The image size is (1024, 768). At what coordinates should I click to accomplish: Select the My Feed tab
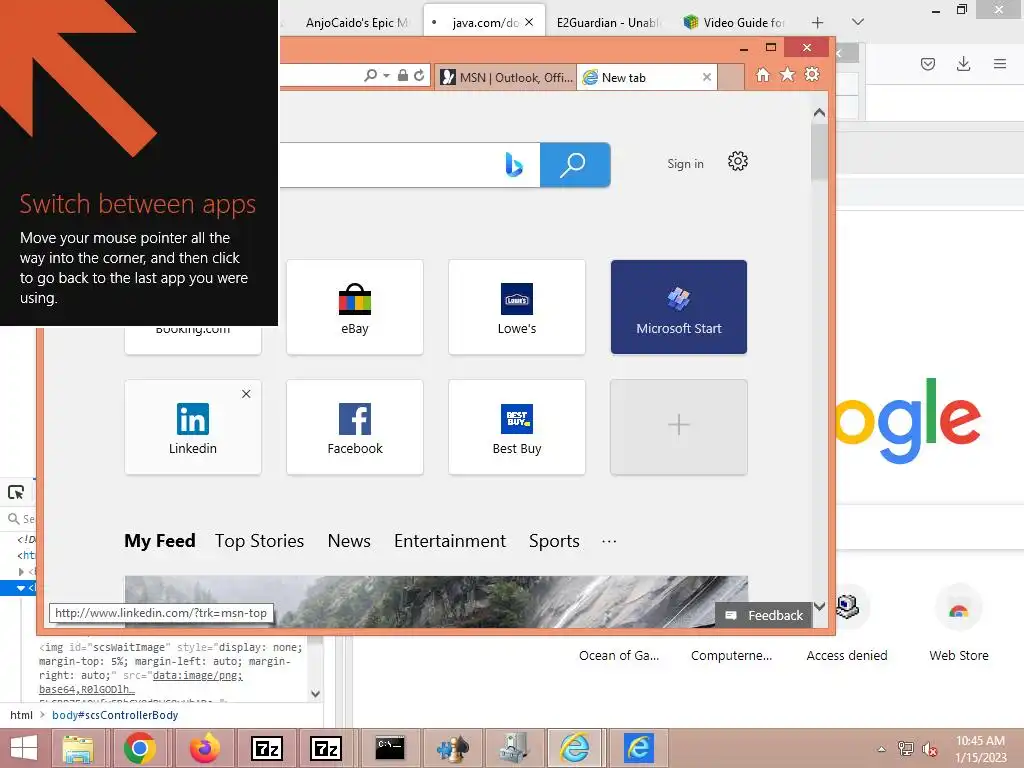[x=160, y=541]
